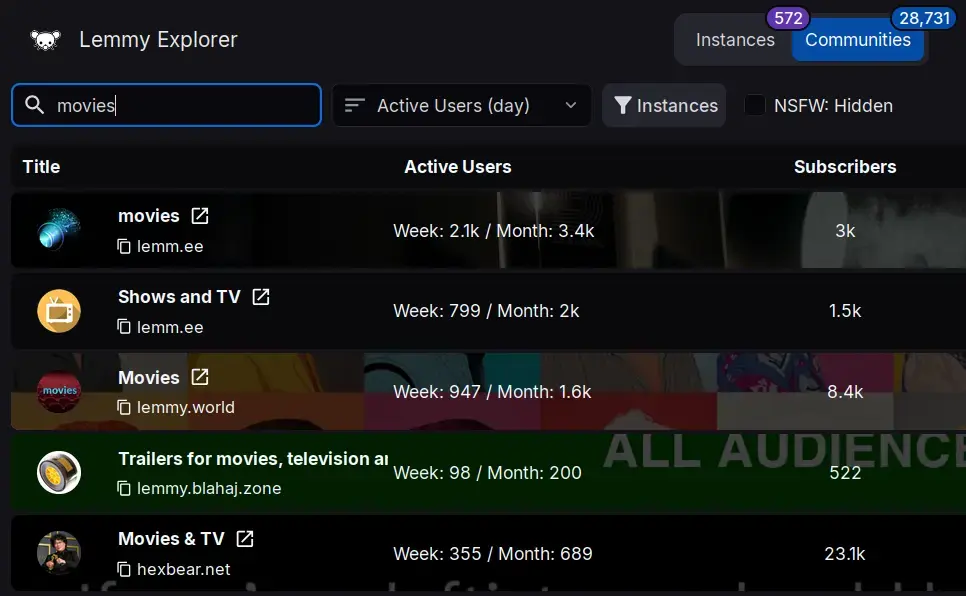Click the Trailers community film reel avatar
This screenshot has width=966, height=596.
[59, 473]
